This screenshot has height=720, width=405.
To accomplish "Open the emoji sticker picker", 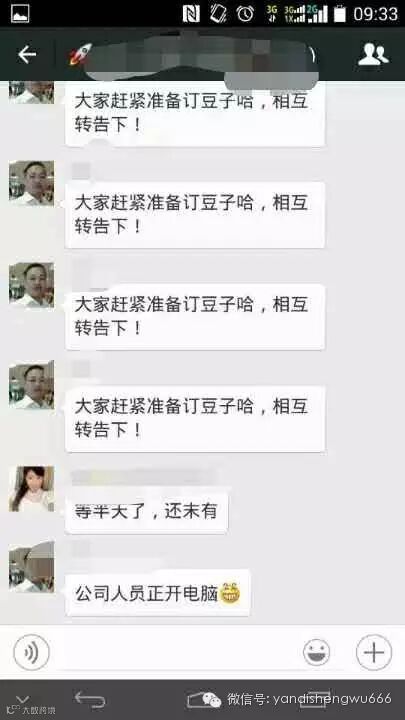I will (316, 652).
